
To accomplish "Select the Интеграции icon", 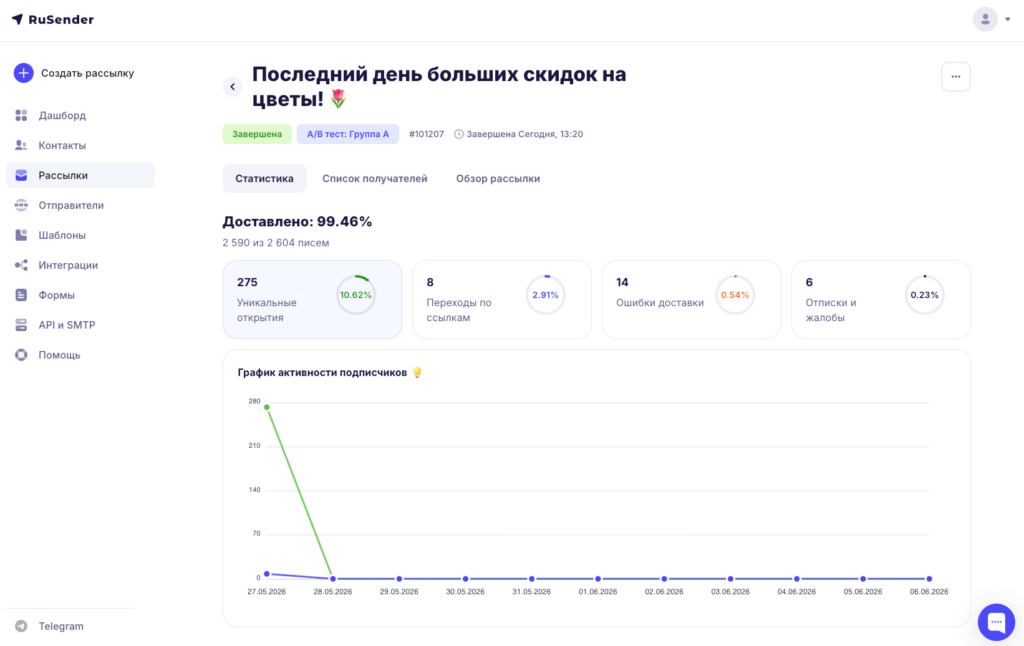I will tap(22, 265).
